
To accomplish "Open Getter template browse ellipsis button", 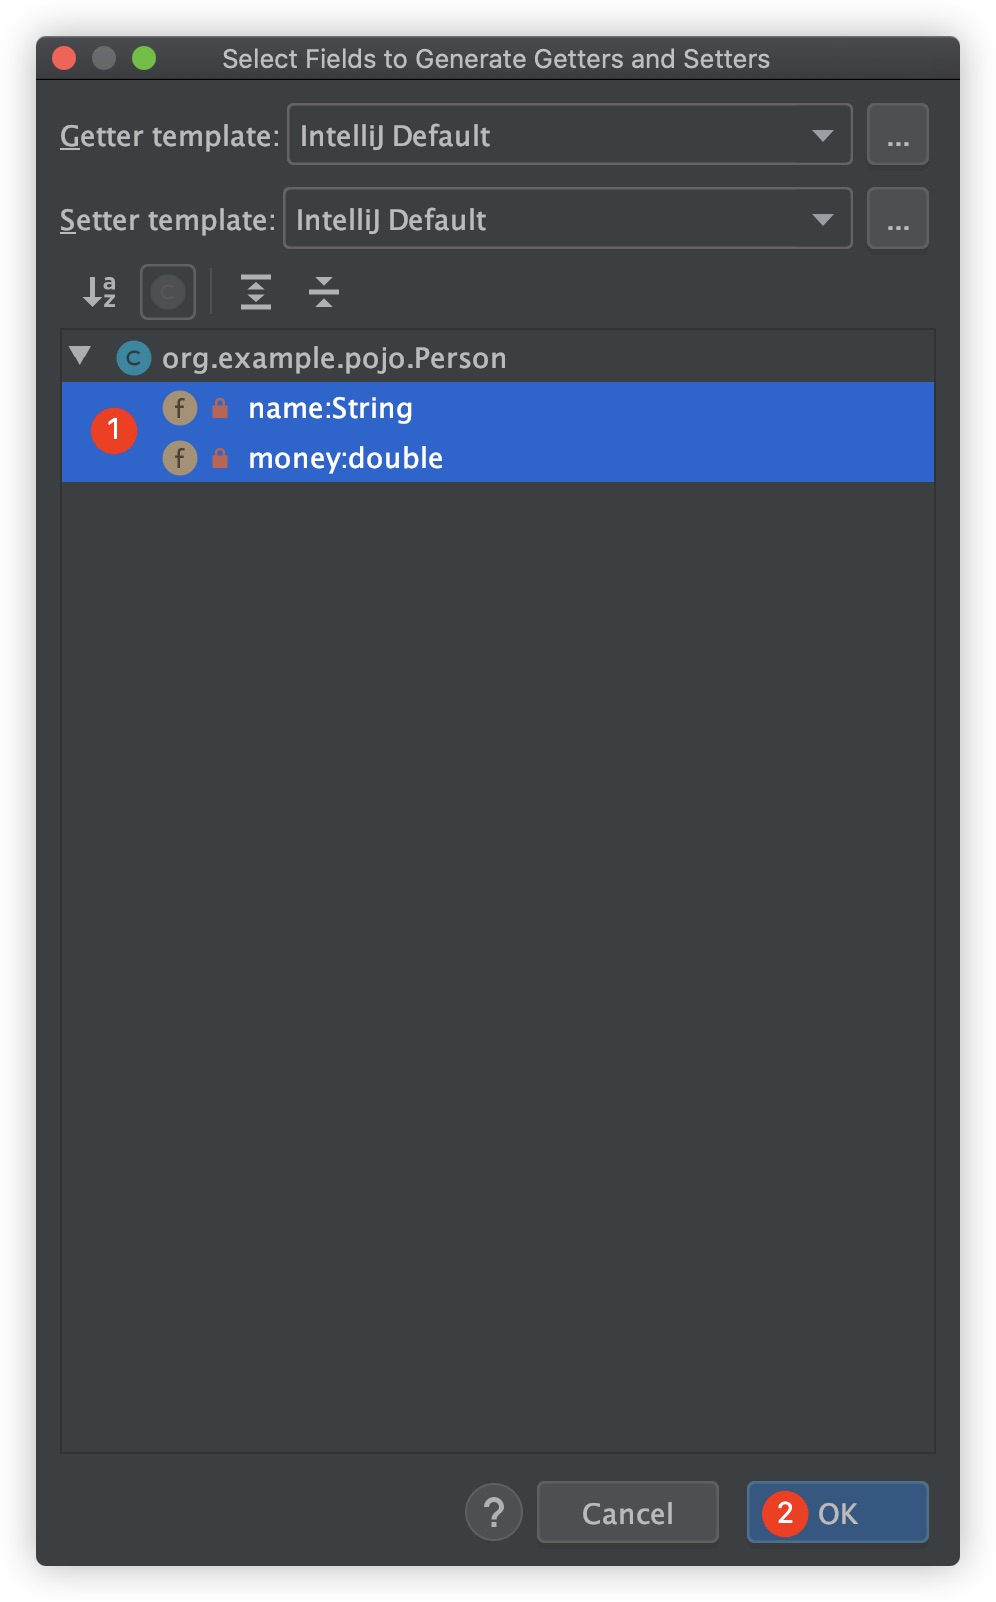I will pyautogui.click(x=897, y=135).
